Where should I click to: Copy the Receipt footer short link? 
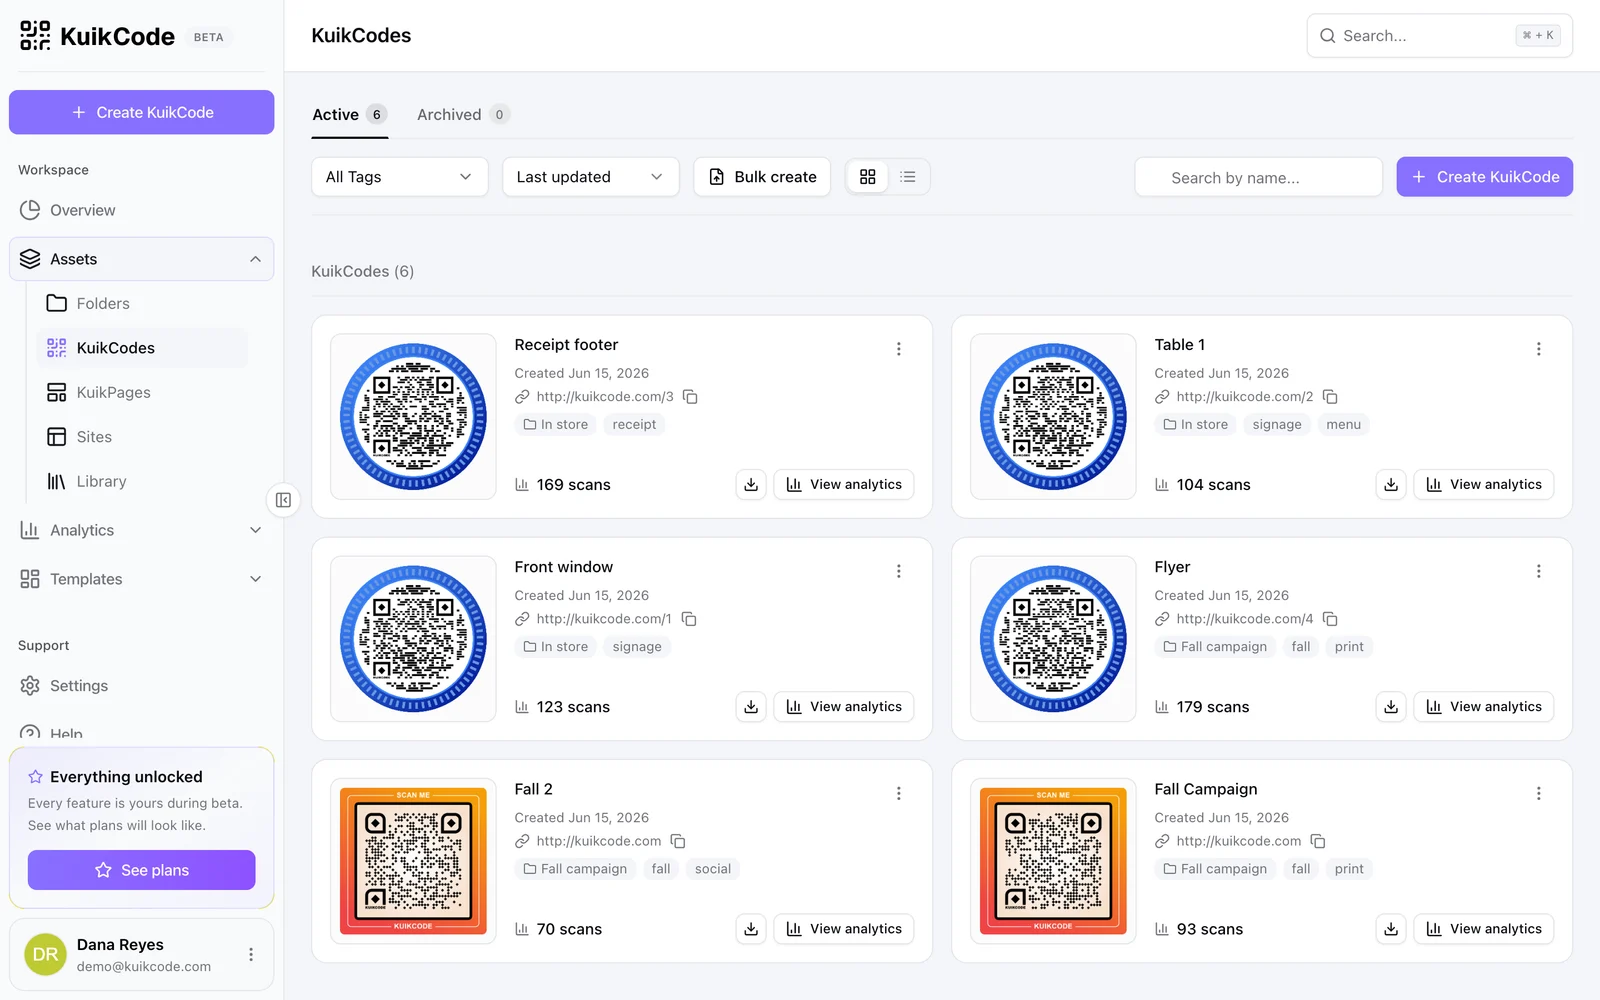tap(690, 397)
